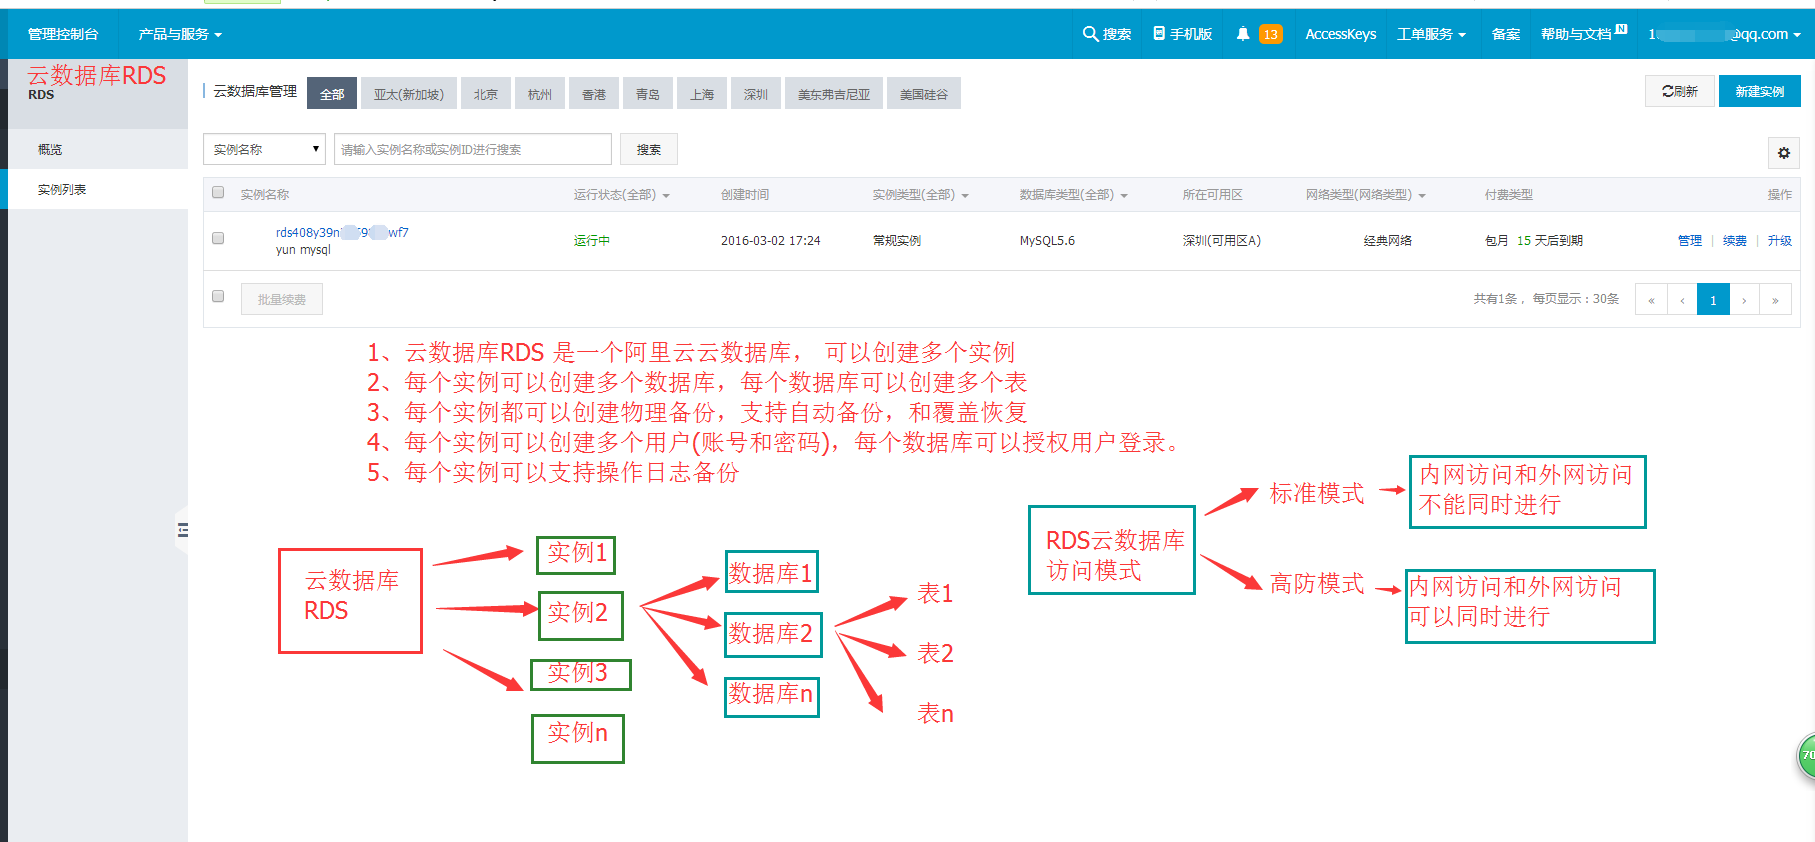
Task: Click the 经典网络 network type cell
Action: coord(1388,241)
